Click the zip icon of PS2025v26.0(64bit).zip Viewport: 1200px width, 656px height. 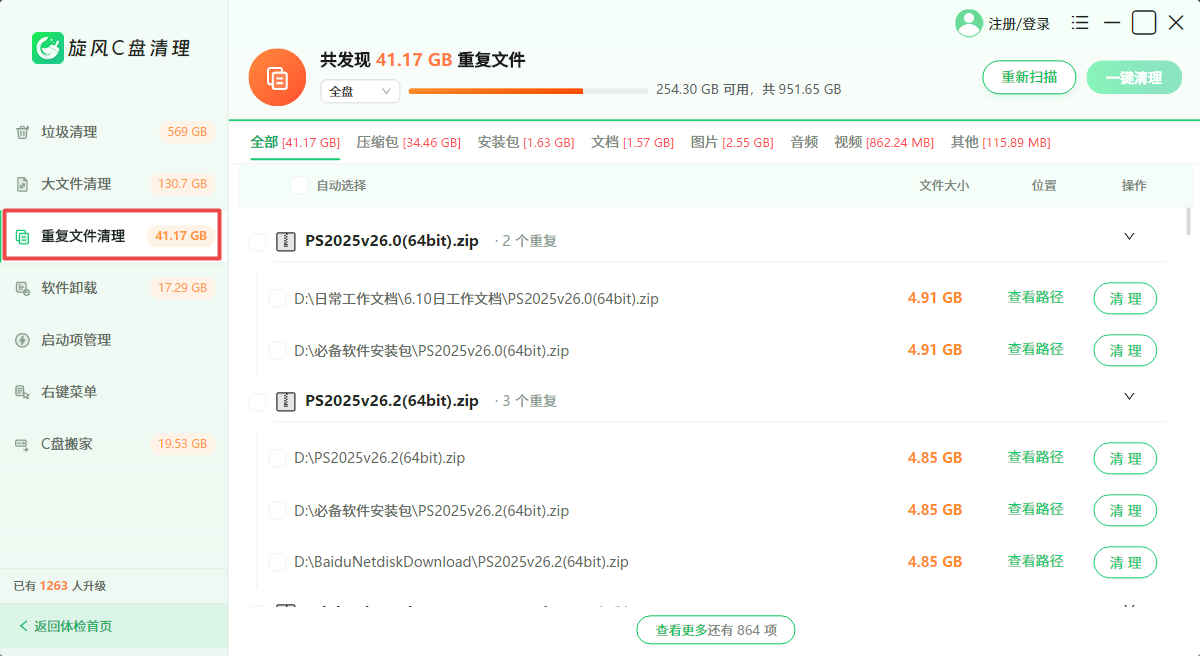286,241
